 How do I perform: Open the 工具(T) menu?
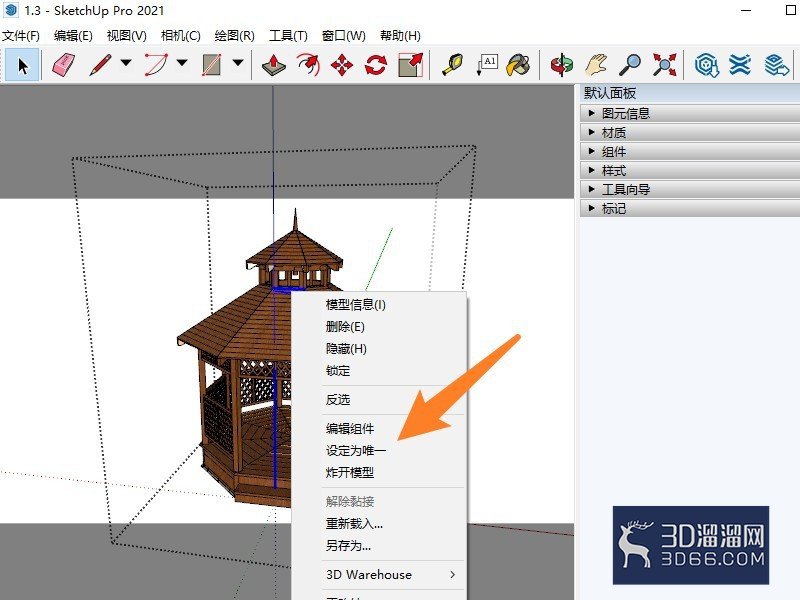pyautogui.click(x=288, y=36)
